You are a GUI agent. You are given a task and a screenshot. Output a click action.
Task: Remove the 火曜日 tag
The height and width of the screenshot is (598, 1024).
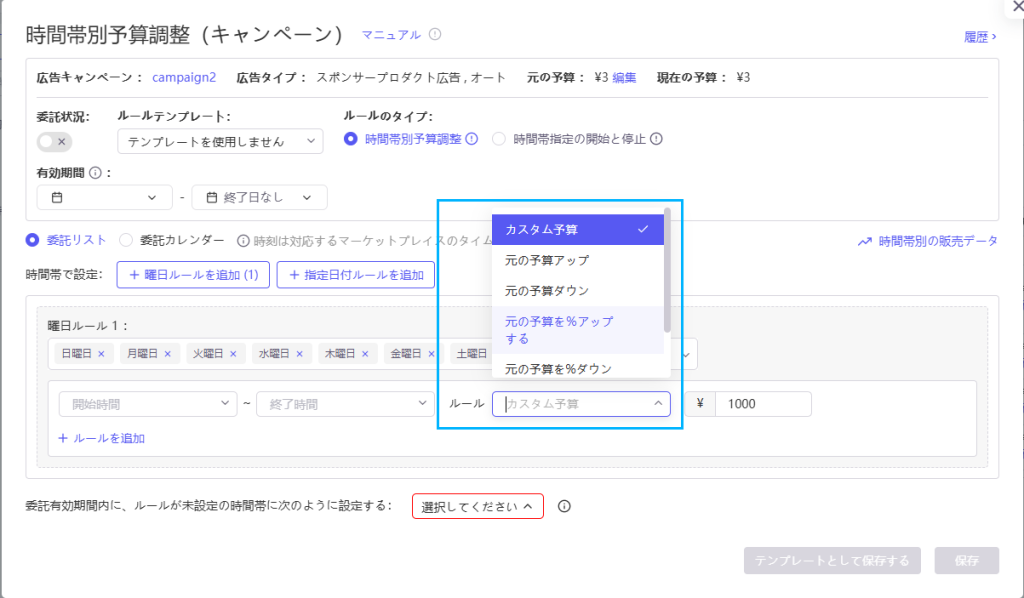[233, 354]
